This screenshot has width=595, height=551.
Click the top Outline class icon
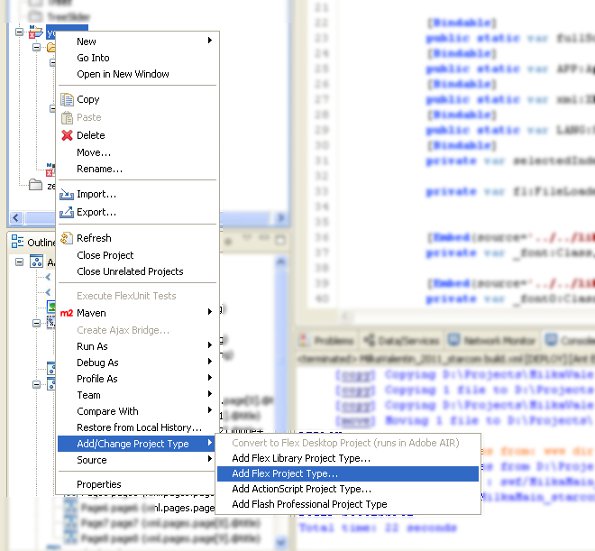tap(36, 261)
